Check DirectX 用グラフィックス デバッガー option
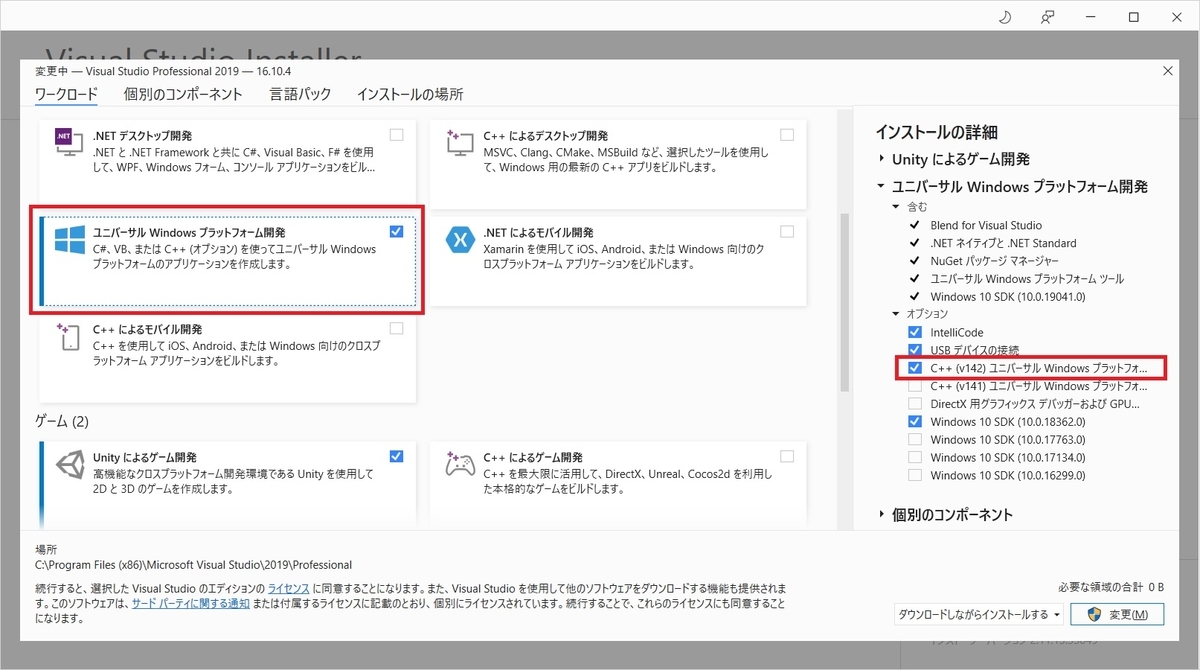The width and height of the screenshot is (1200, 670). coord(915,404)
